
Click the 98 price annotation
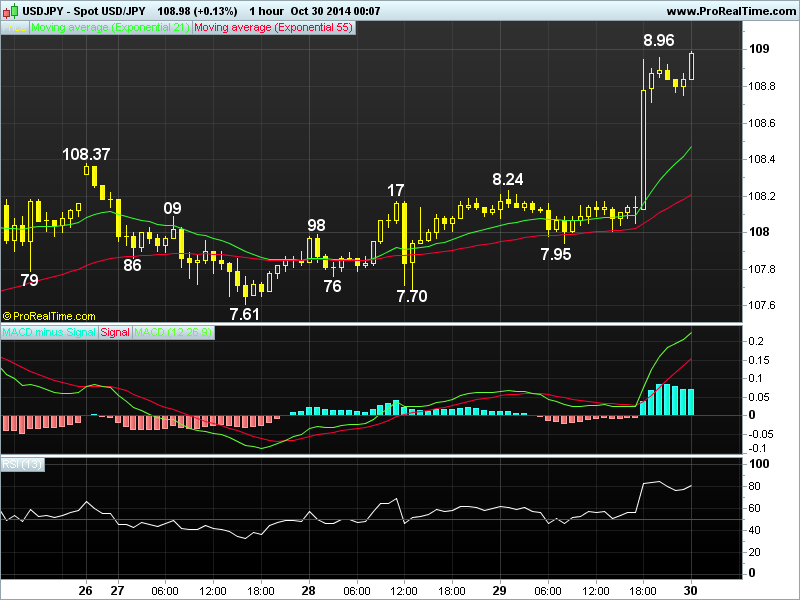[x=316, y=226]
